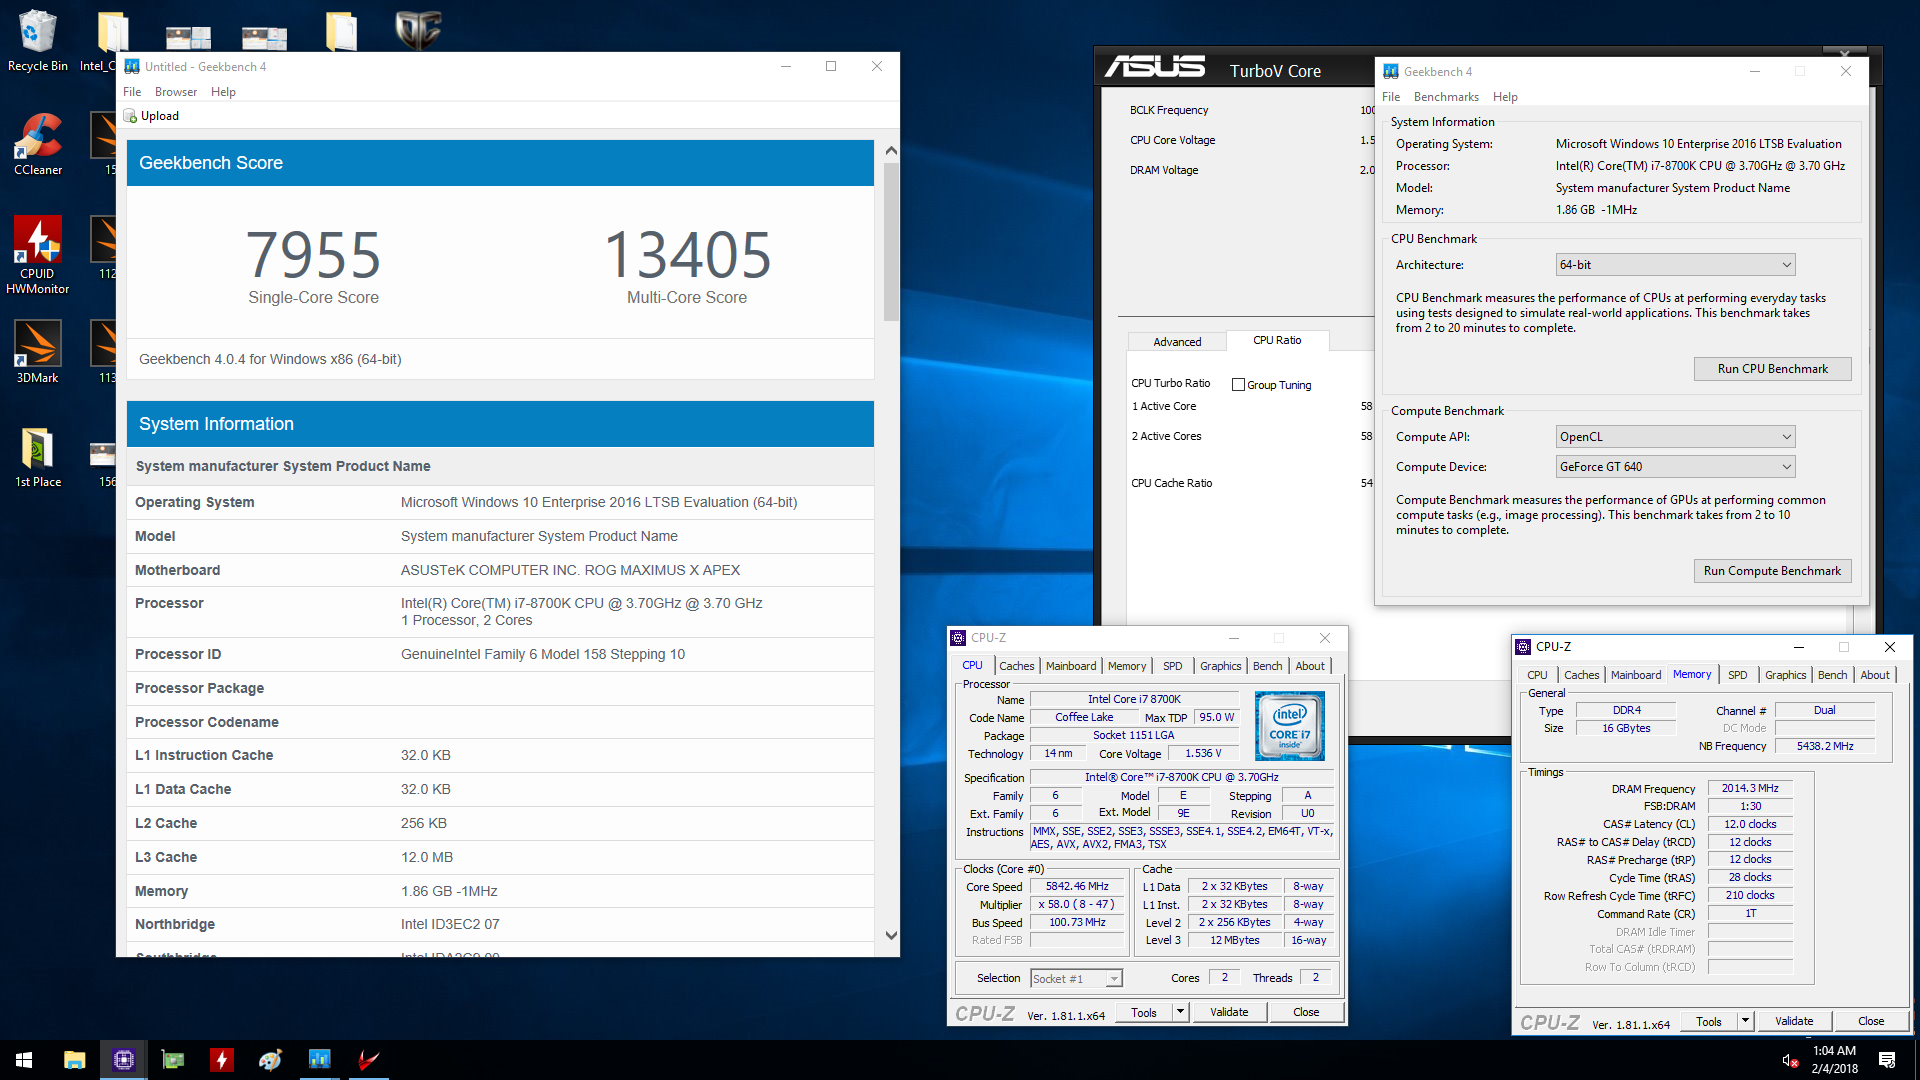Open Help menu in Untitled Geekbench window

223,92
